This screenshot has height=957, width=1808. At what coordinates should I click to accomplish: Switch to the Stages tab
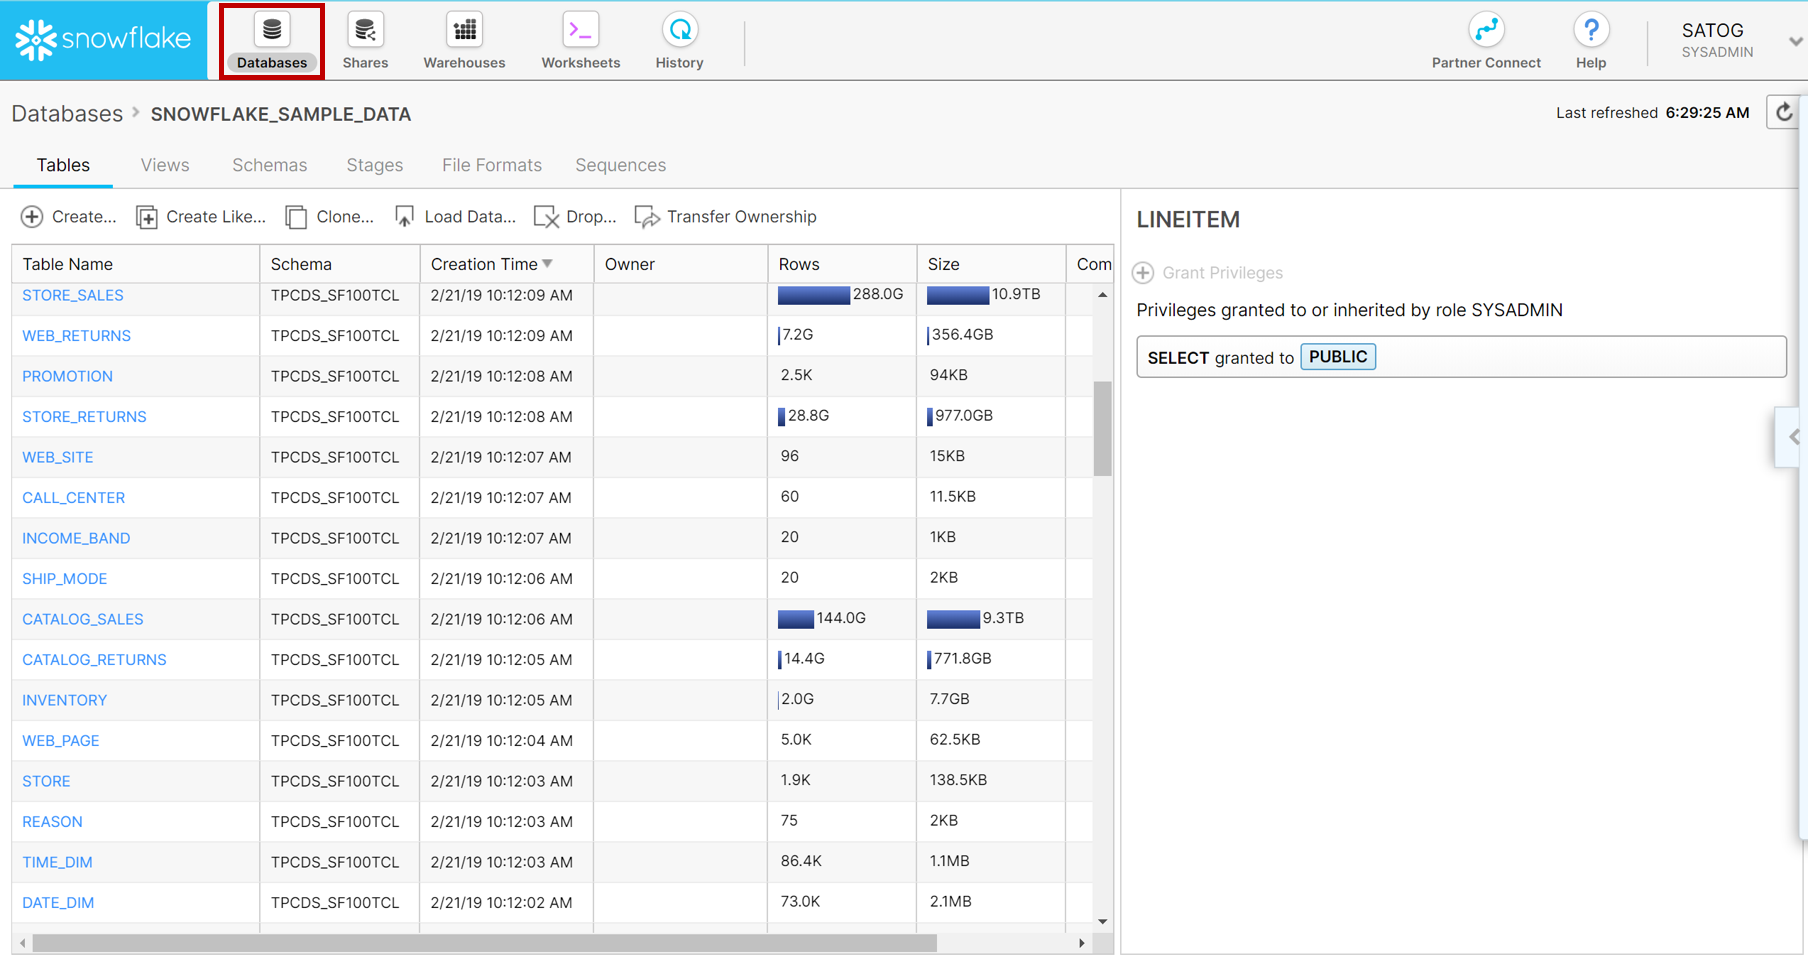click(x=374, y=165)
